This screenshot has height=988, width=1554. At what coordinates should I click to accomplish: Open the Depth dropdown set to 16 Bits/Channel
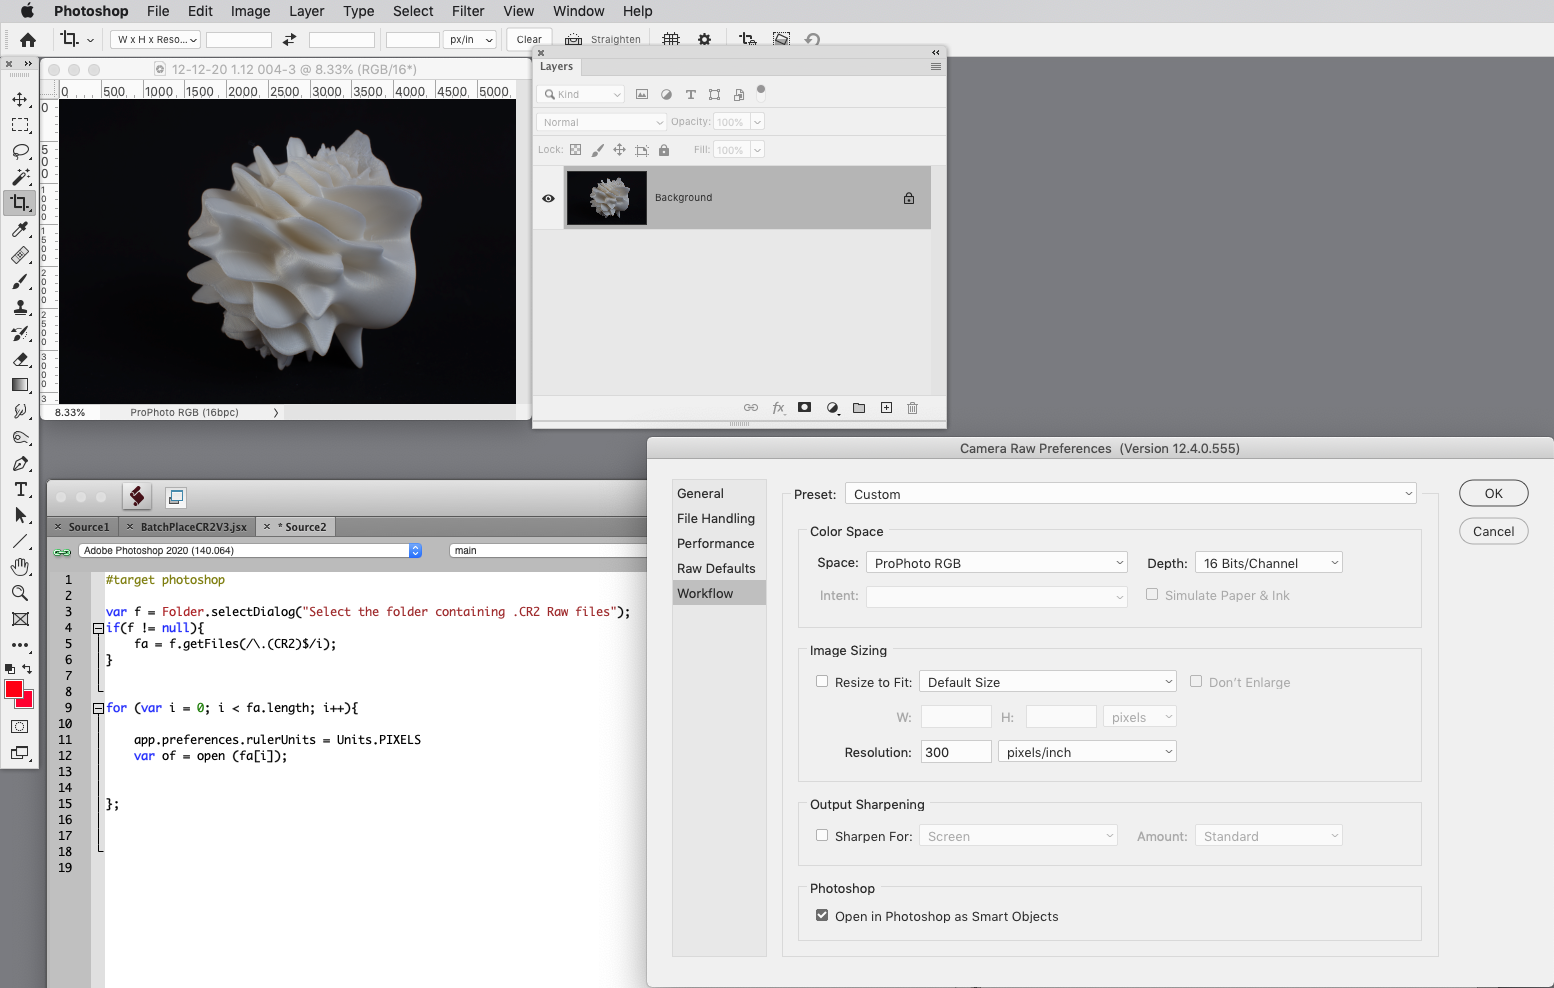click(x=1267, y=562)
